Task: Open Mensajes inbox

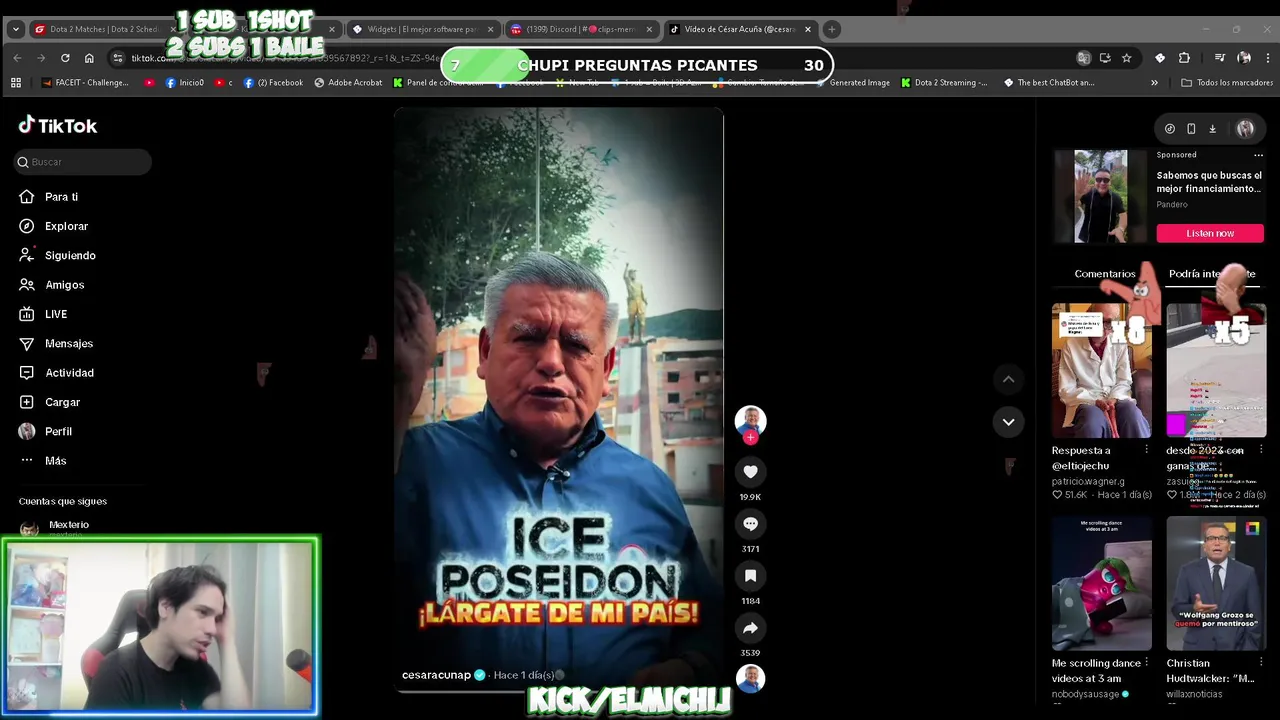Action: tap(56, 343)
